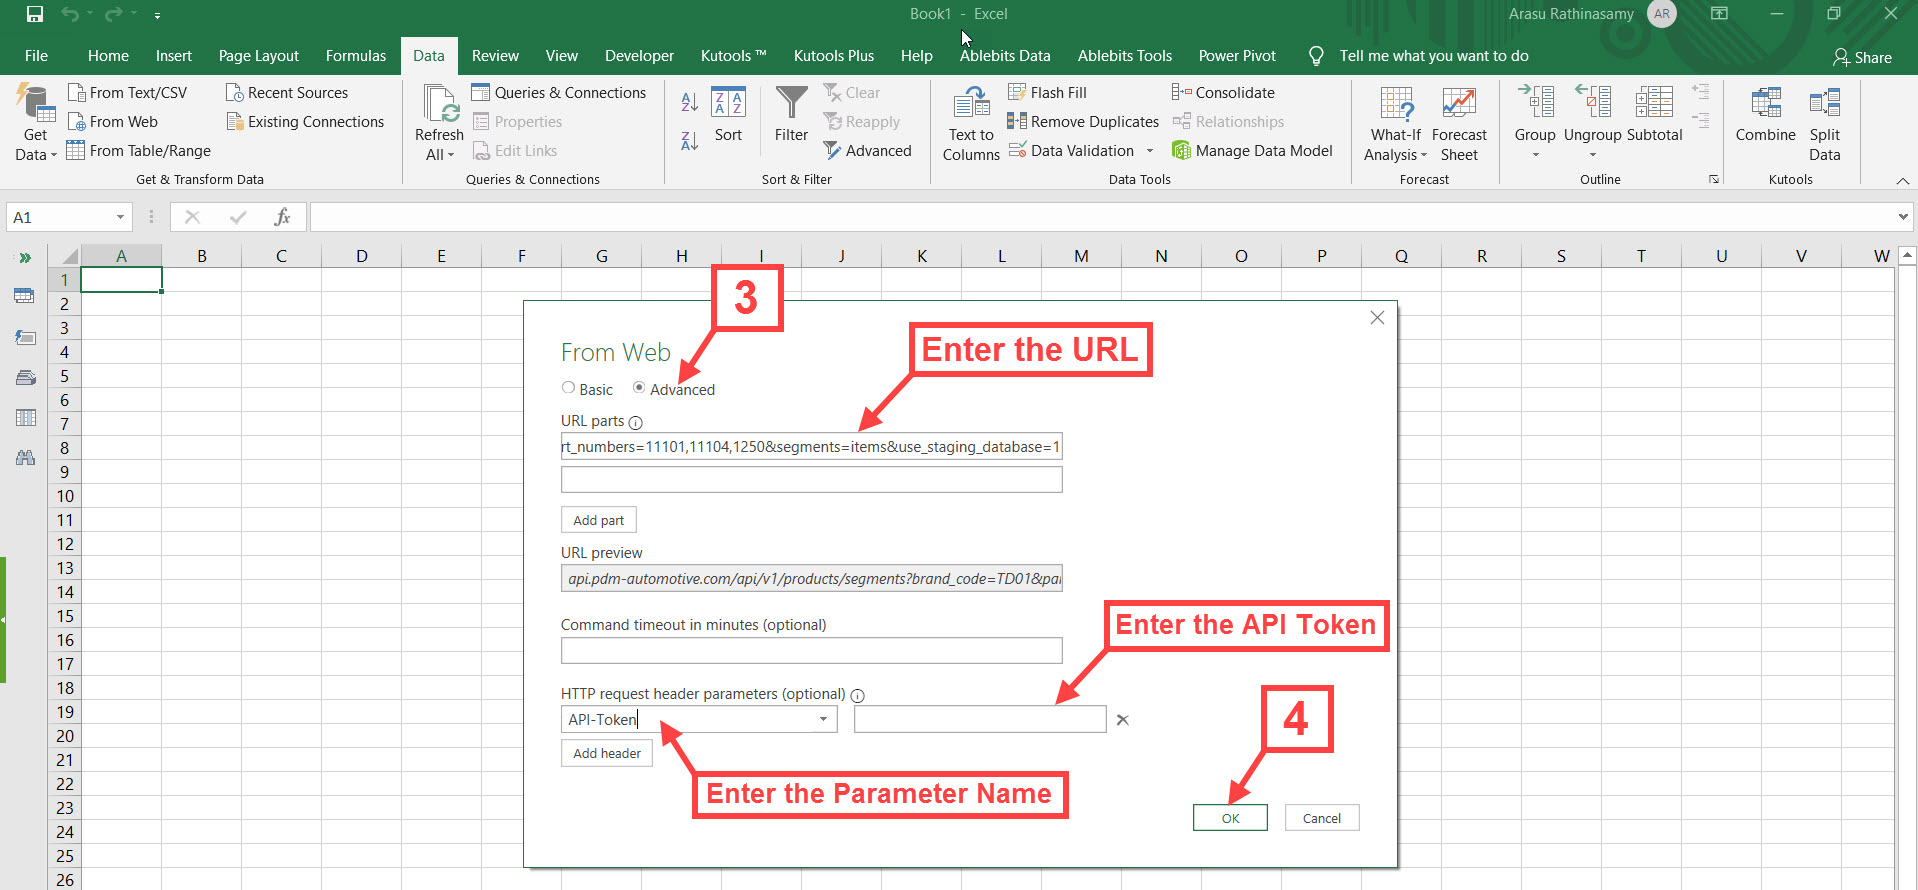Viewport: 1918px width, 890px height.
Task: Expand the formula bar
Action: click(1902, 217)
